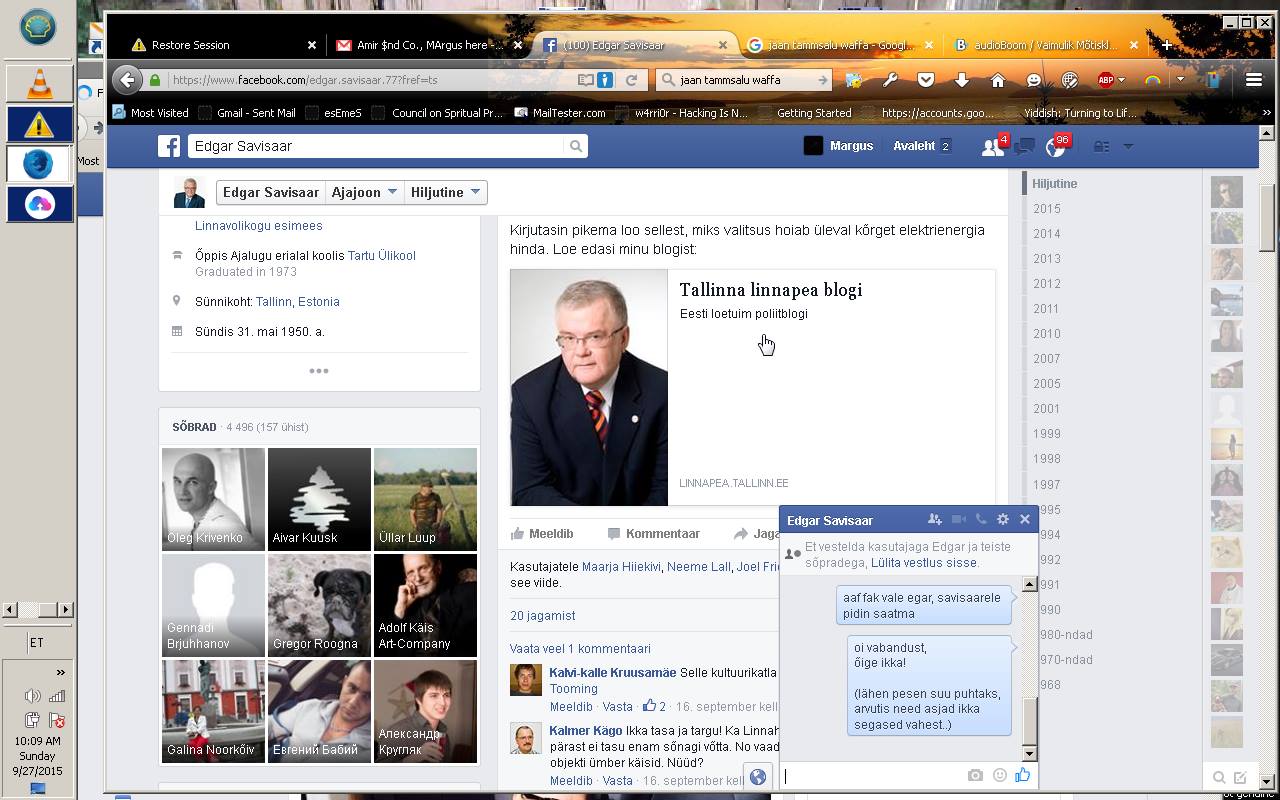Add friends to chat icon
The width and height of the screenshot is (1280, 800).
[x=934, y=520]
